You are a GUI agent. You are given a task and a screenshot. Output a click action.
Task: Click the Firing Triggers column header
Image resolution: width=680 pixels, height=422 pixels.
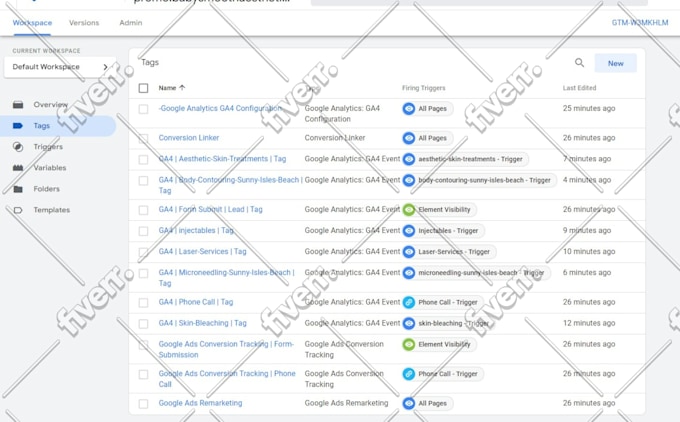click(x=423, y=88)
